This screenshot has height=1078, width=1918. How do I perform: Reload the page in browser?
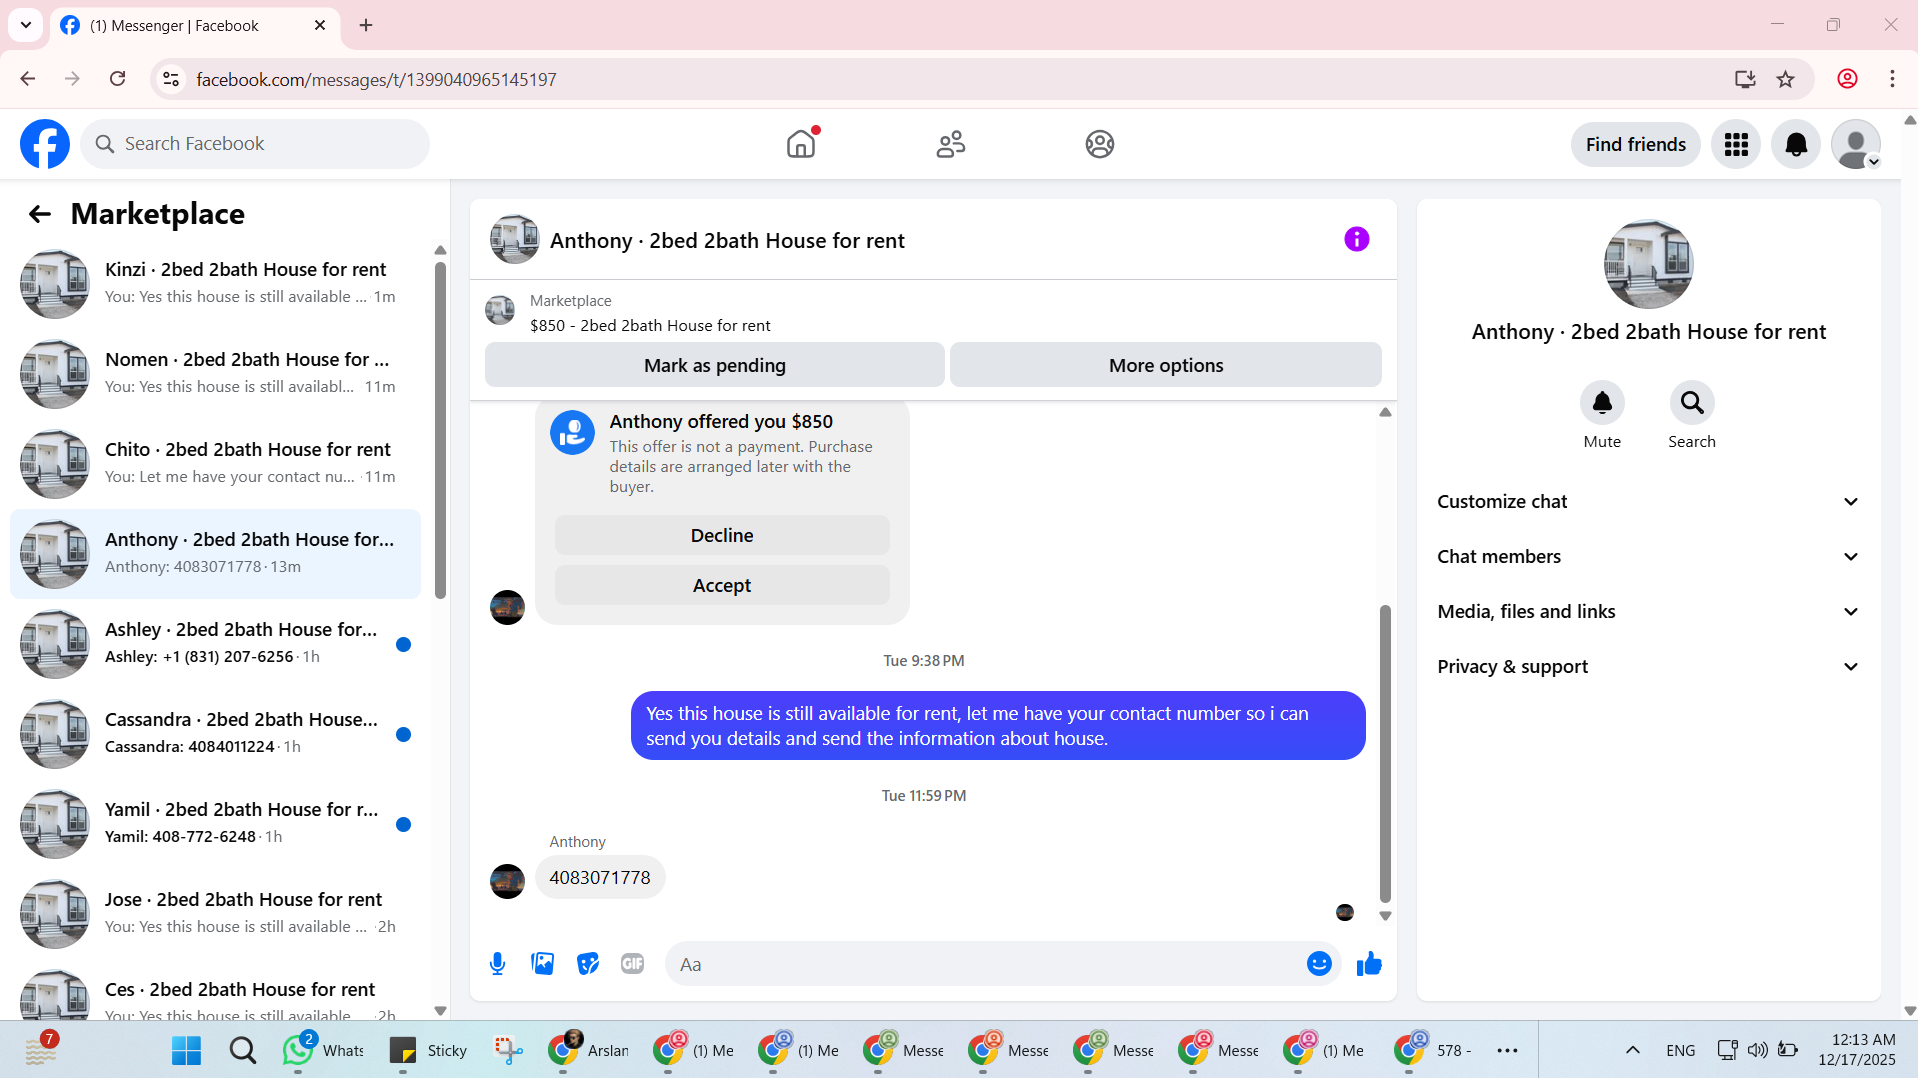coord(117,79)
